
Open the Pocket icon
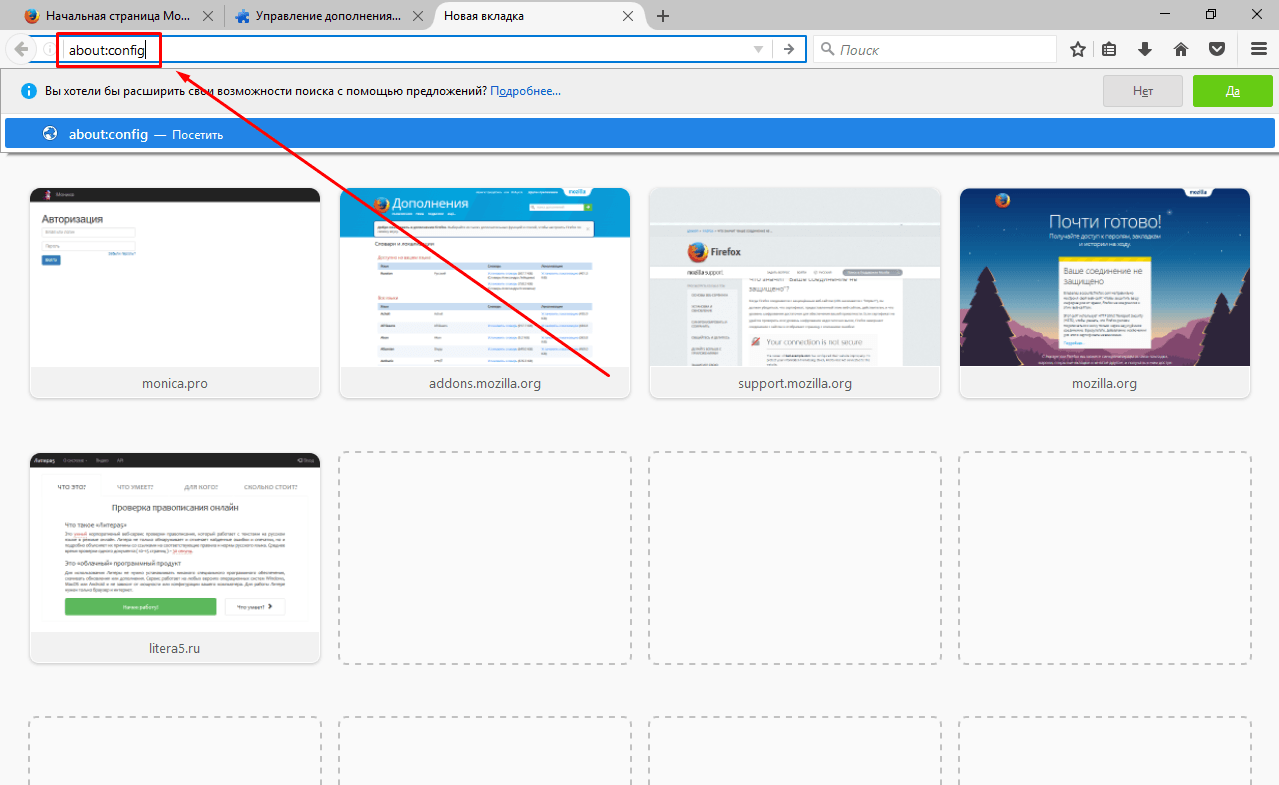coord(1217,49)
